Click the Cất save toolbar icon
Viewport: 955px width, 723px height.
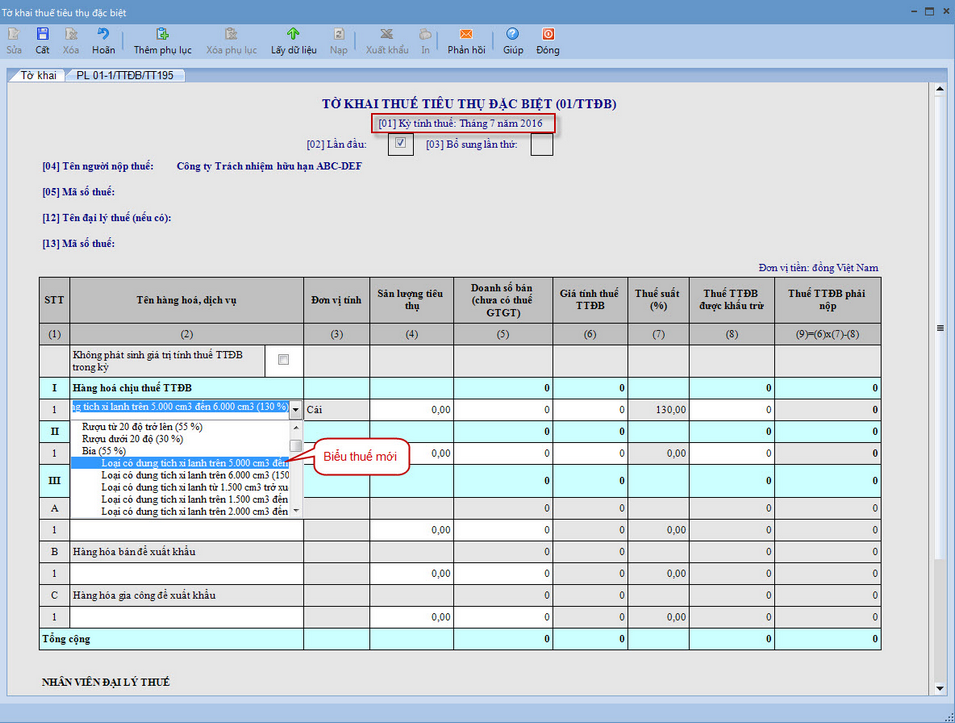tap(42, 34)
